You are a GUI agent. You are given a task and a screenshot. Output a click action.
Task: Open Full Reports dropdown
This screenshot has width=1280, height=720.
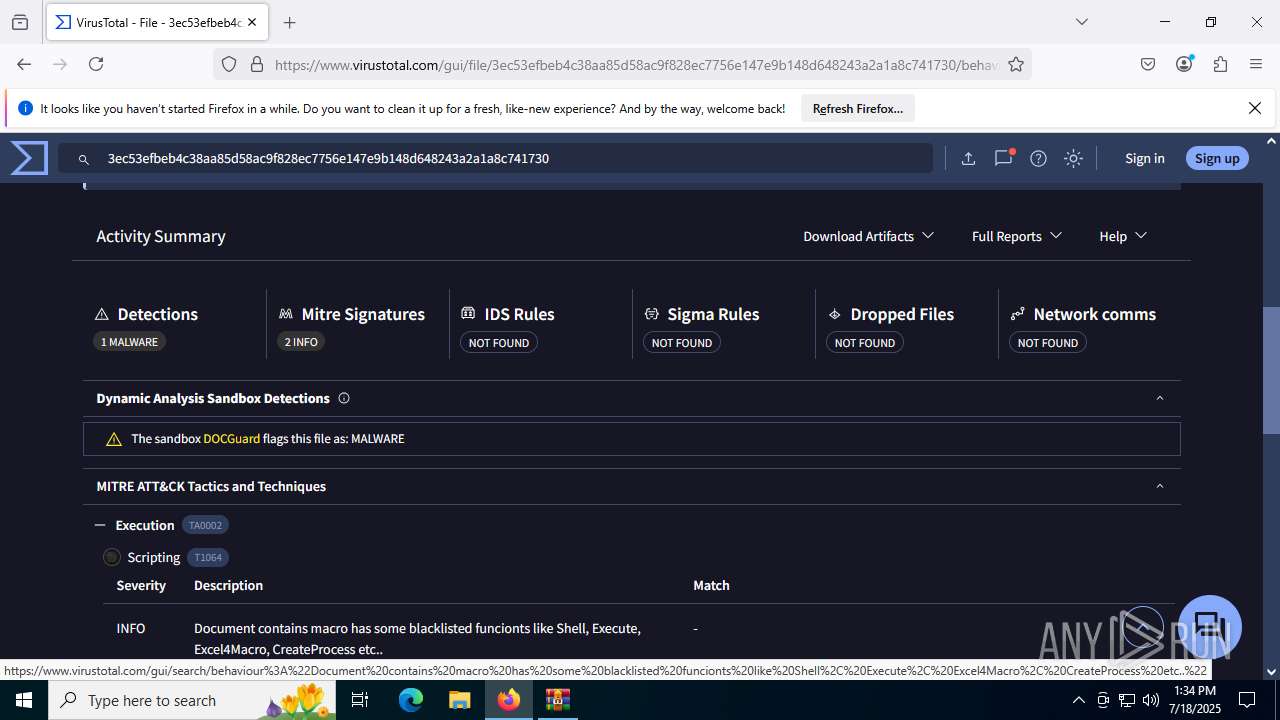(1016, 236)
